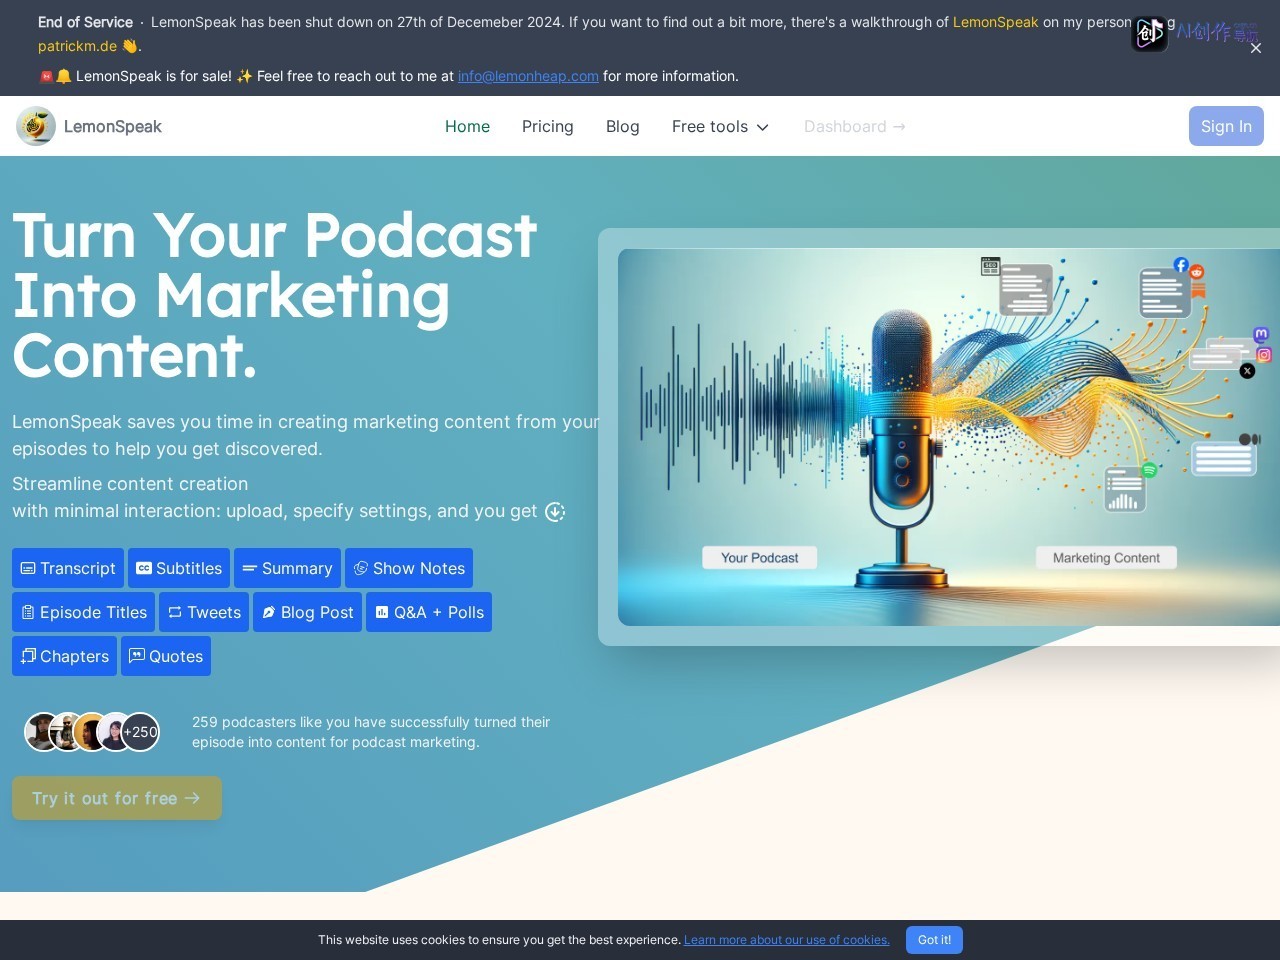Image resolution: width=1280 pixels, height=960 pixels.
Task: Select the Show Notes feature tag
Action: click(409, 568)
